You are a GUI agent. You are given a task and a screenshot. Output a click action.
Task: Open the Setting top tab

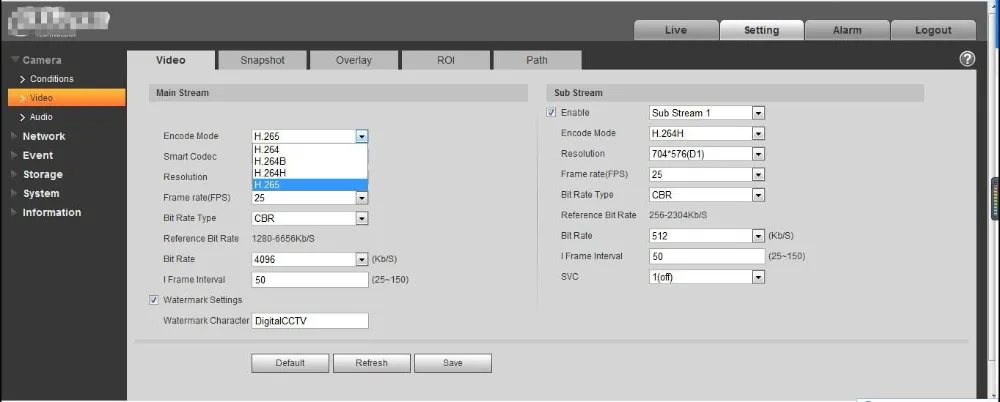[761, 30]
